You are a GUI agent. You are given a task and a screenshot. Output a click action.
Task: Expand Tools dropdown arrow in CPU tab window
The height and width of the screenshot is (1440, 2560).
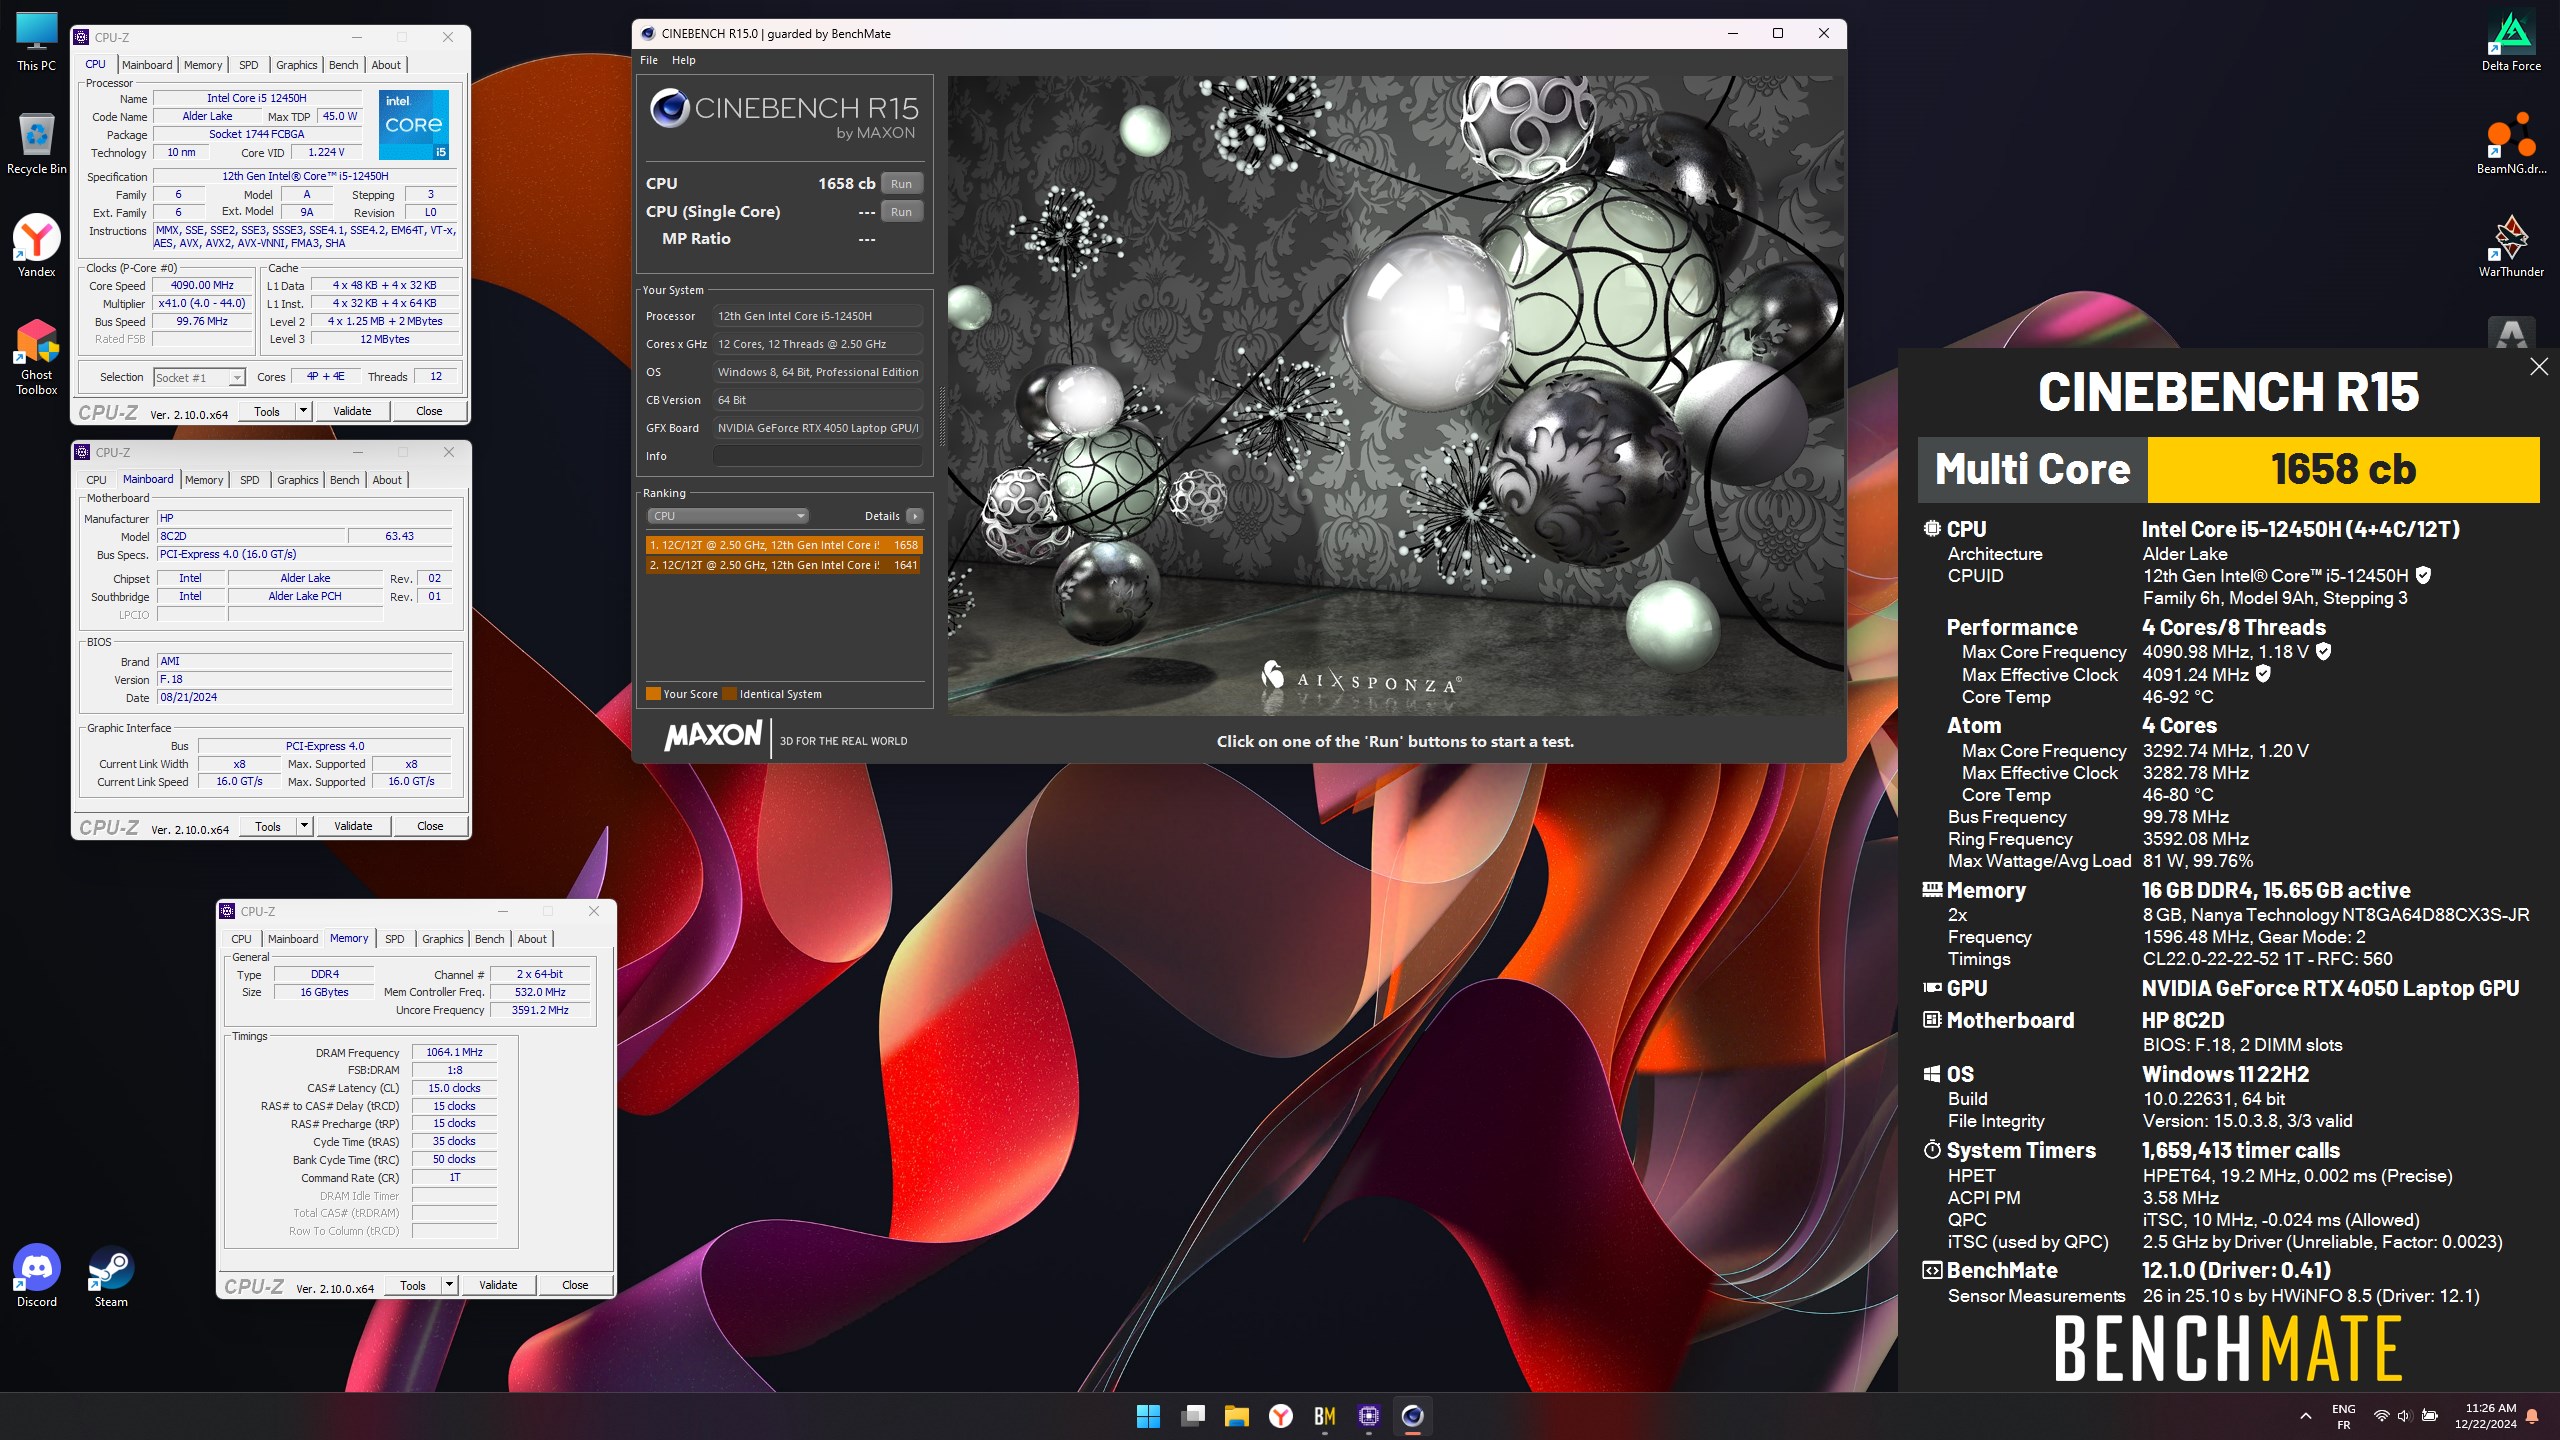(x=303, y=411)
